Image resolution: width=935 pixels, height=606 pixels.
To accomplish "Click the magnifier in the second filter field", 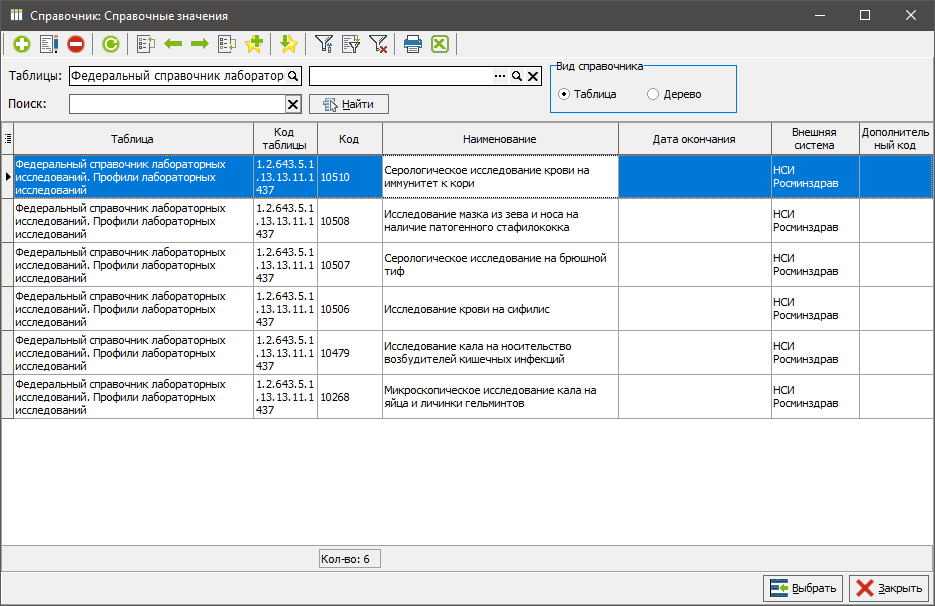I will point(517,76).
